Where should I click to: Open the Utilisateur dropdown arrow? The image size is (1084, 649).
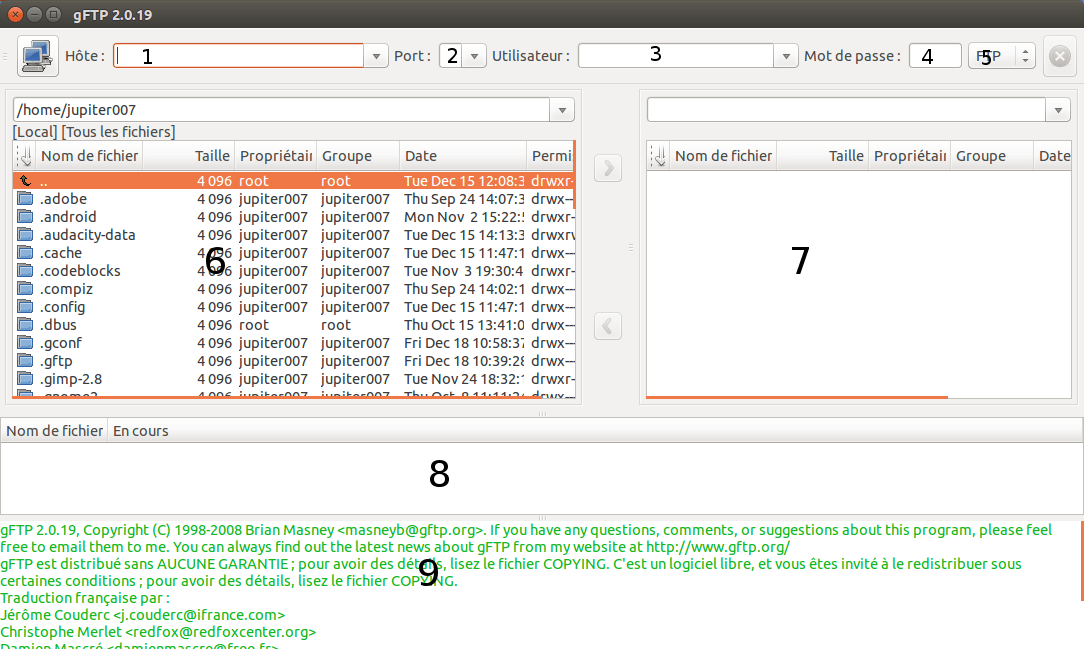coord(785,56)
